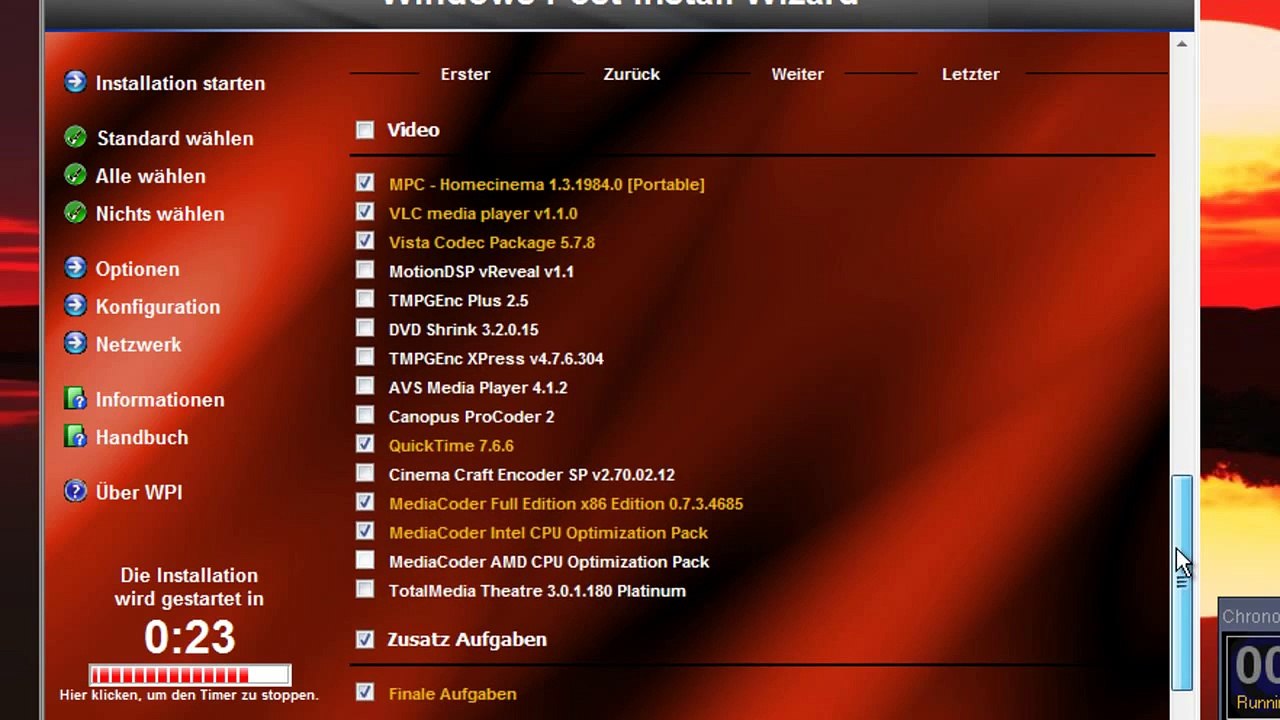Go to the Erster page
This screenshot has width=1280, height=720.
[x=465, y=74]
